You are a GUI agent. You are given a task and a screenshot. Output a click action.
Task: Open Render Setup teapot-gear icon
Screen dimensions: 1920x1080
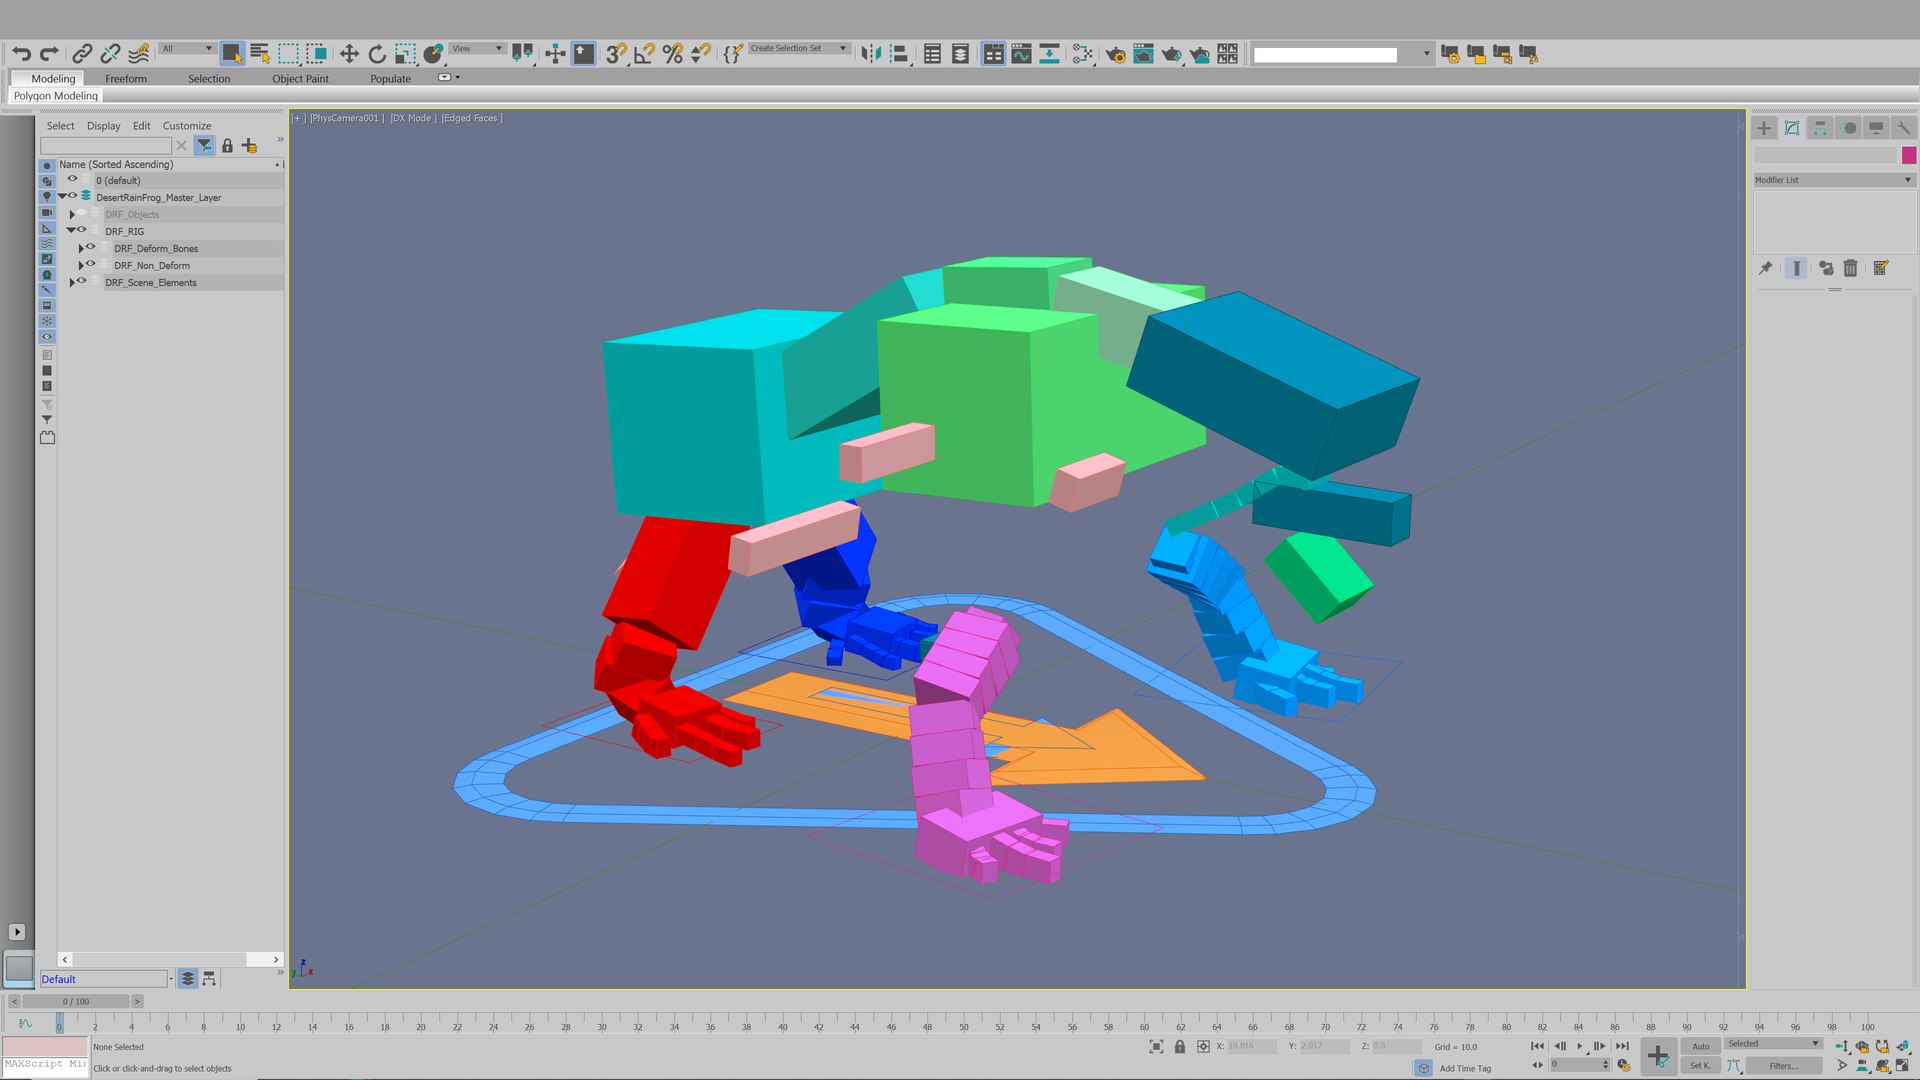click(x=1115, y=54)
